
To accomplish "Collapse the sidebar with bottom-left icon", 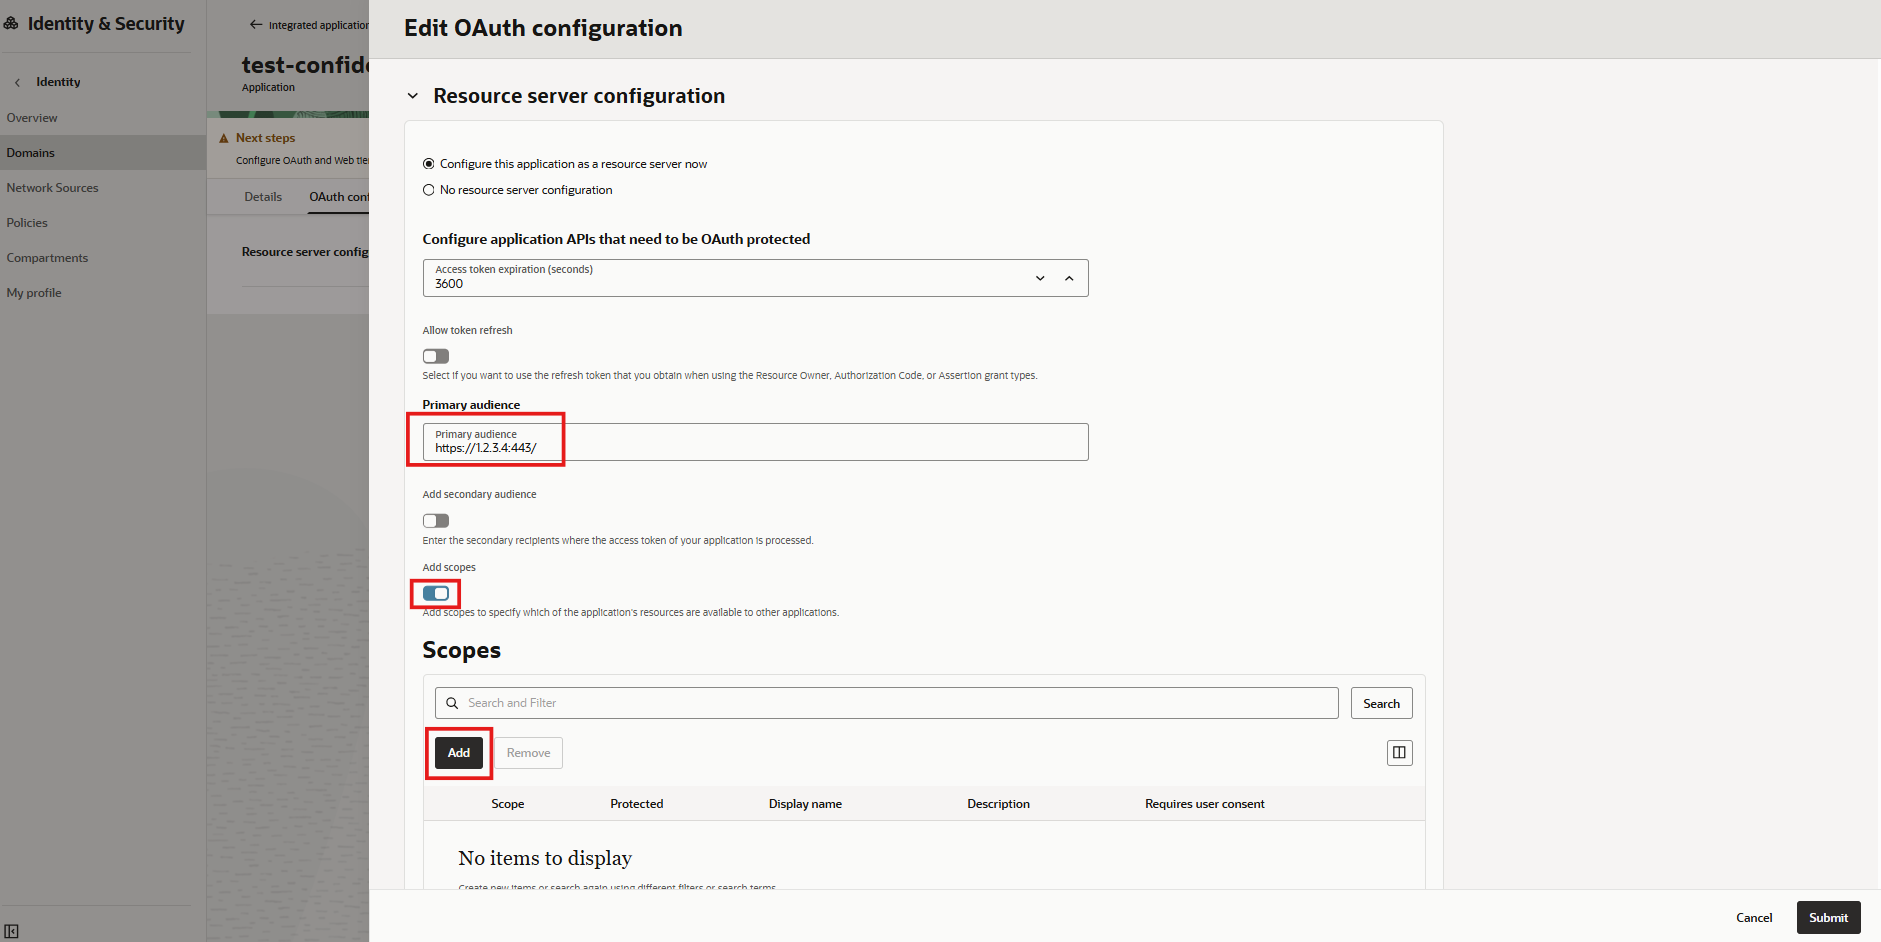I will [12, 931].
